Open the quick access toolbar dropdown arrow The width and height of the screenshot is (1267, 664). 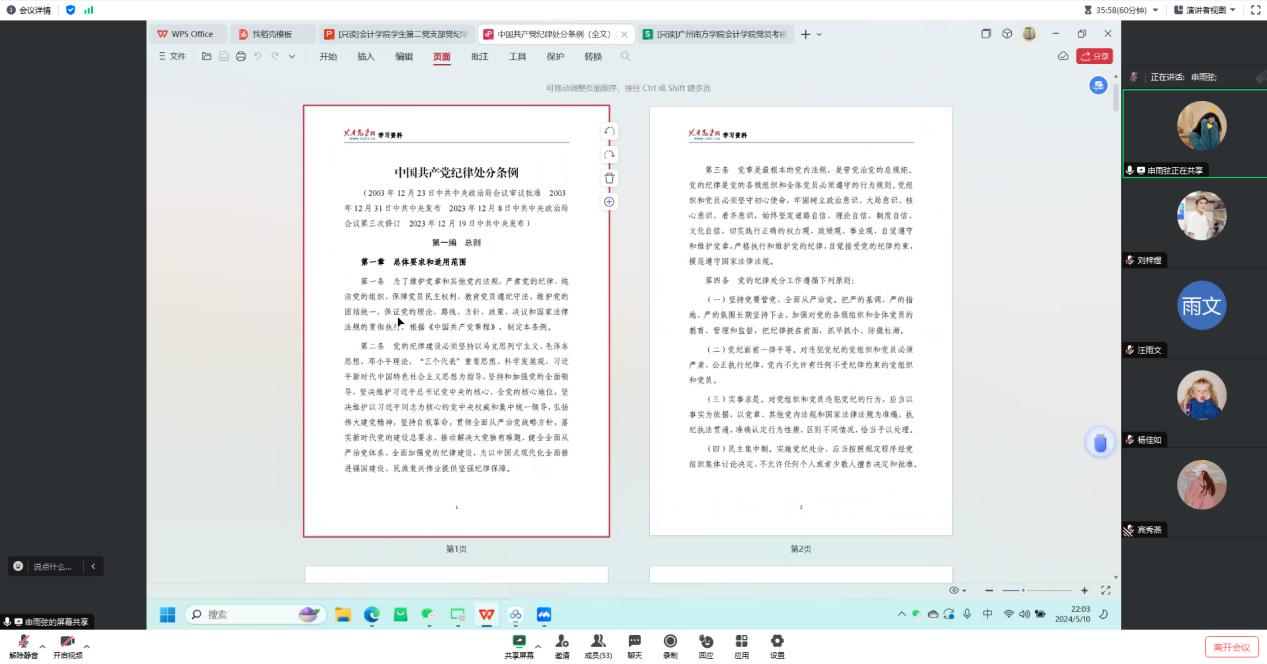292,57
